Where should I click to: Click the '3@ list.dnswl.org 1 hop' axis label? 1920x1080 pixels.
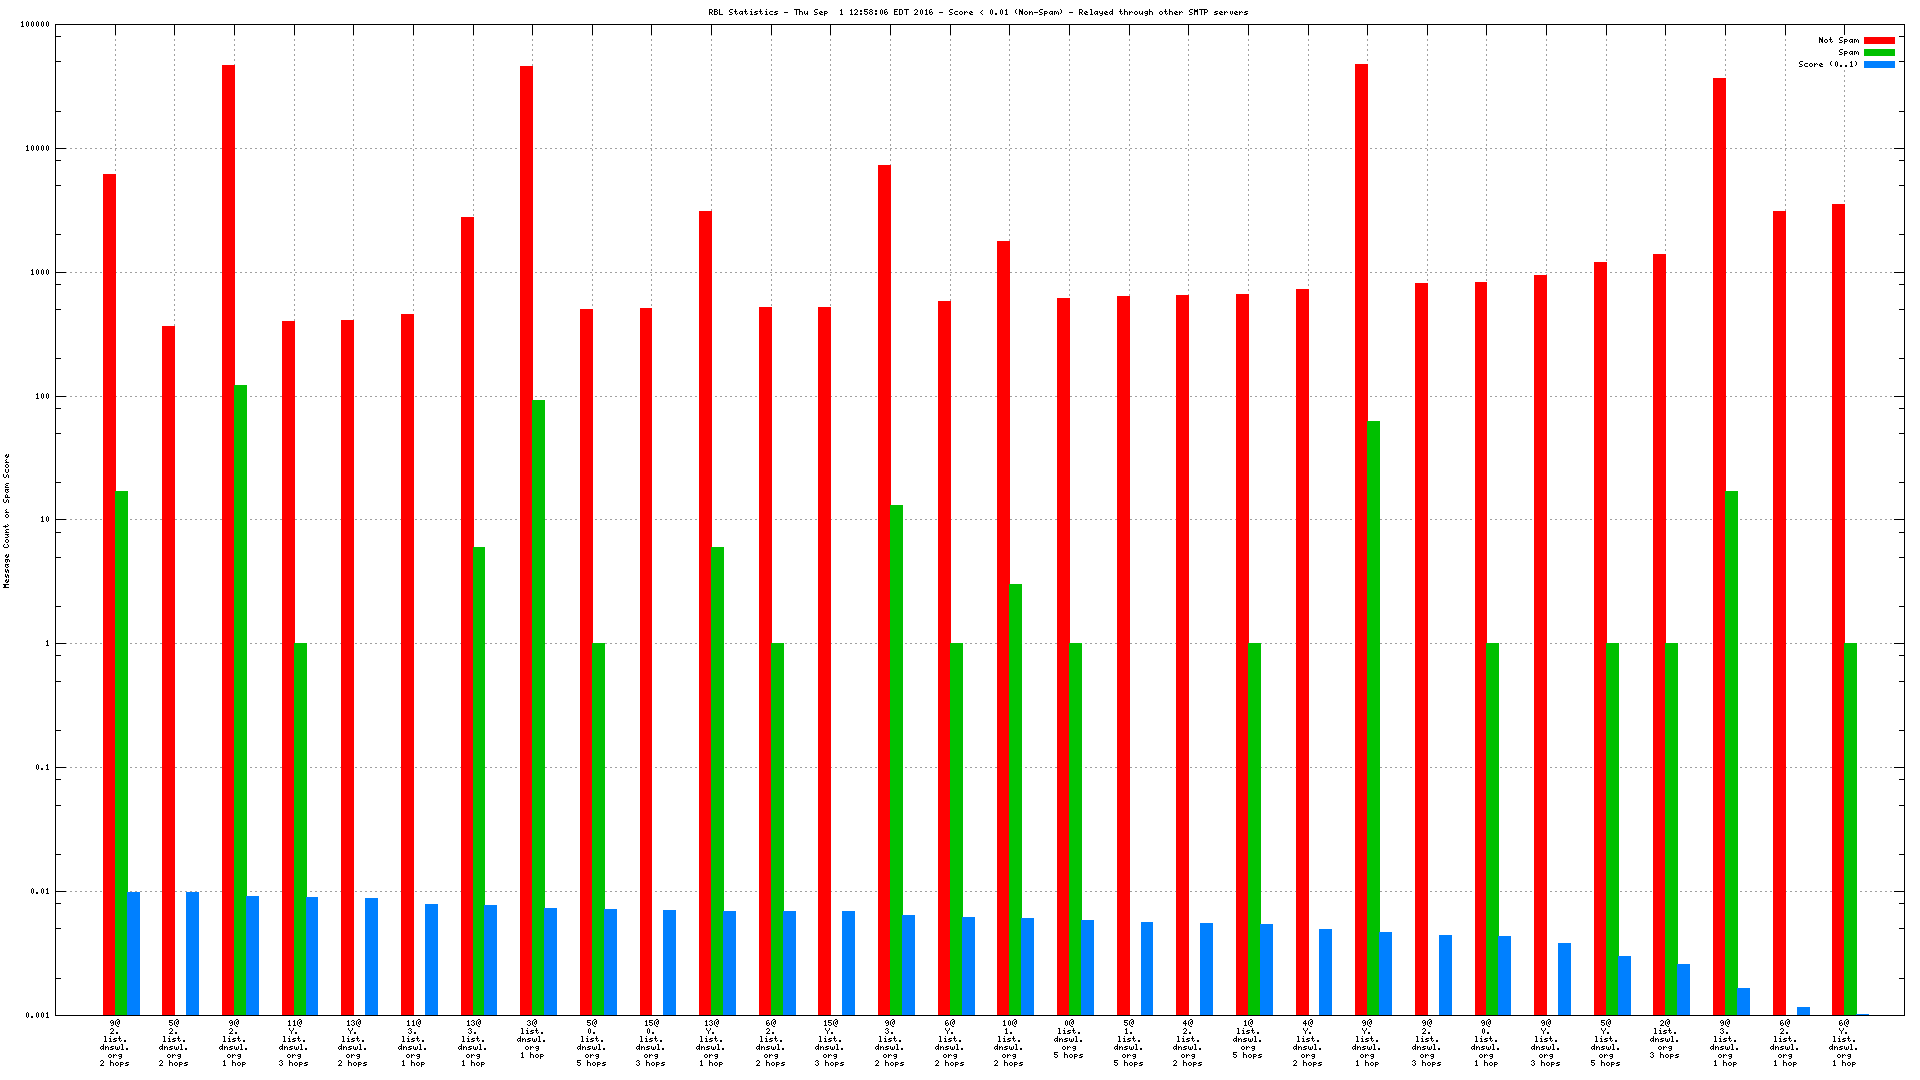pyautogui.click(x=531, y=1039)
